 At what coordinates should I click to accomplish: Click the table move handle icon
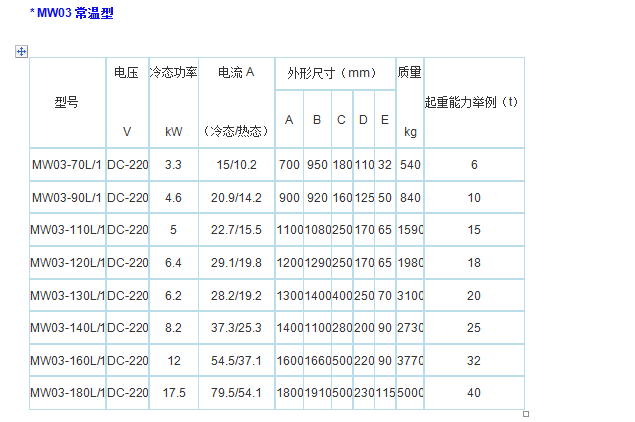tap(22, 51)
